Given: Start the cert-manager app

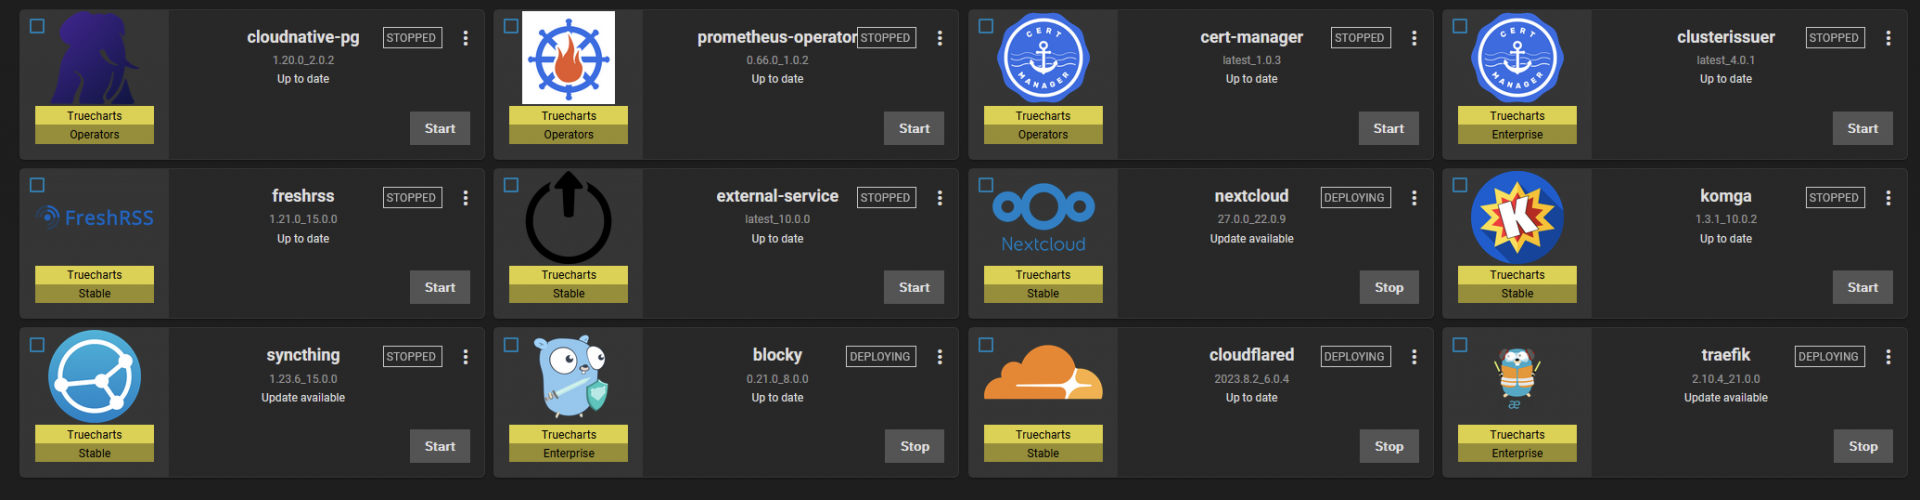Looking at the screenshot, I should tap(1388, 128).
